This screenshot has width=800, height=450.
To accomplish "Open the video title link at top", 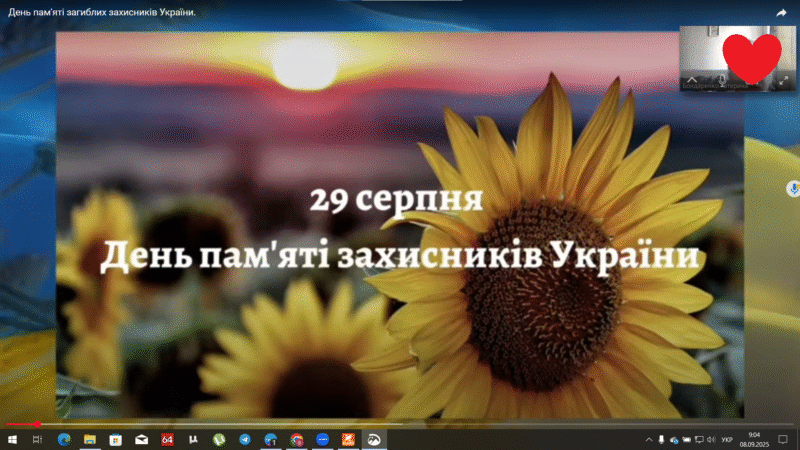I will pyautogui.click(x=101, y=12).
